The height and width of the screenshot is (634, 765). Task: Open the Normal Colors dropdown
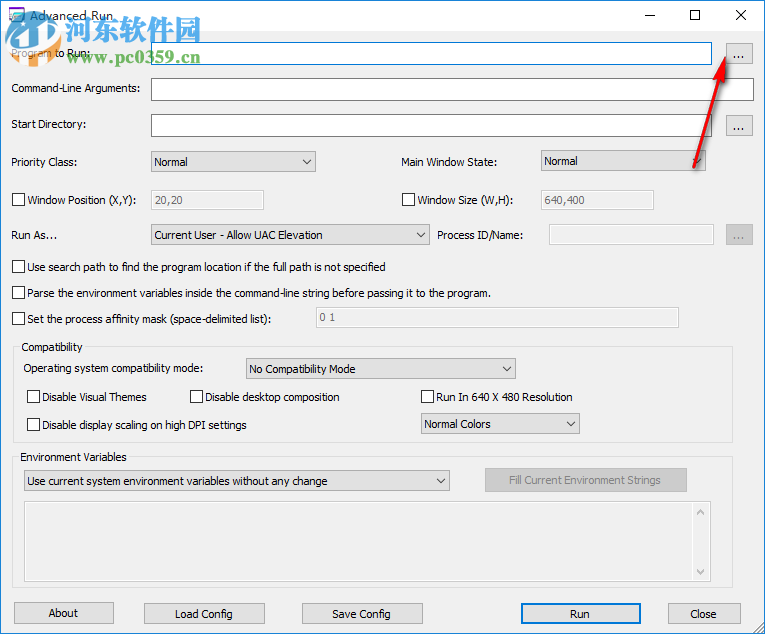[x=500, y=424]
